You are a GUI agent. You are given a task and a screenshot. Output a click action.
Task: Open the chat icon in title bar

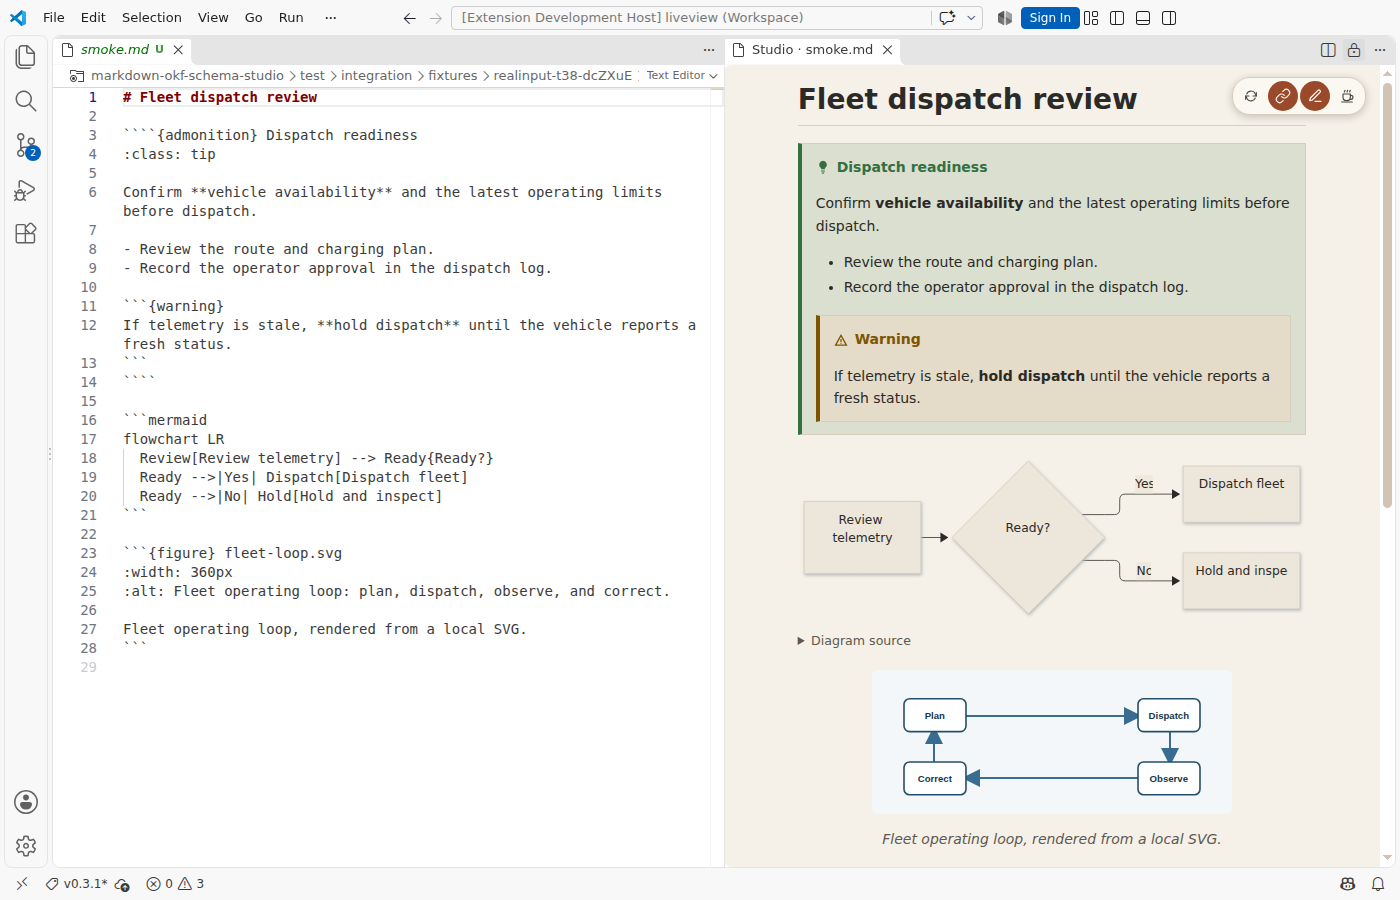(947, 18)
